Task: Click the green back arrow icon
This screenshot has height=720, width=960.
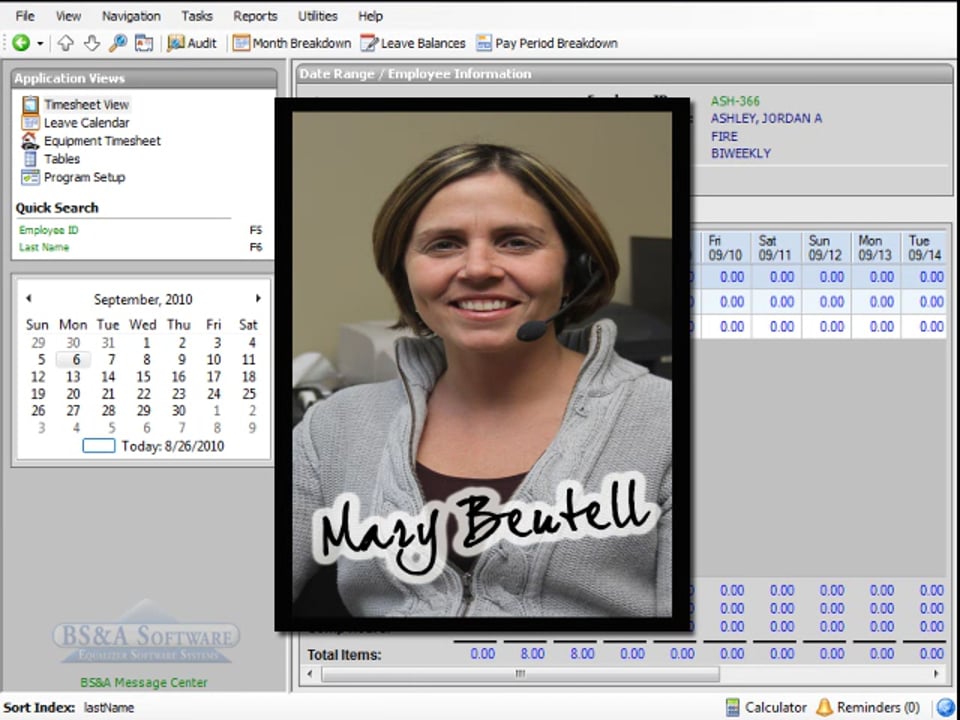Action: click(20, 43)
